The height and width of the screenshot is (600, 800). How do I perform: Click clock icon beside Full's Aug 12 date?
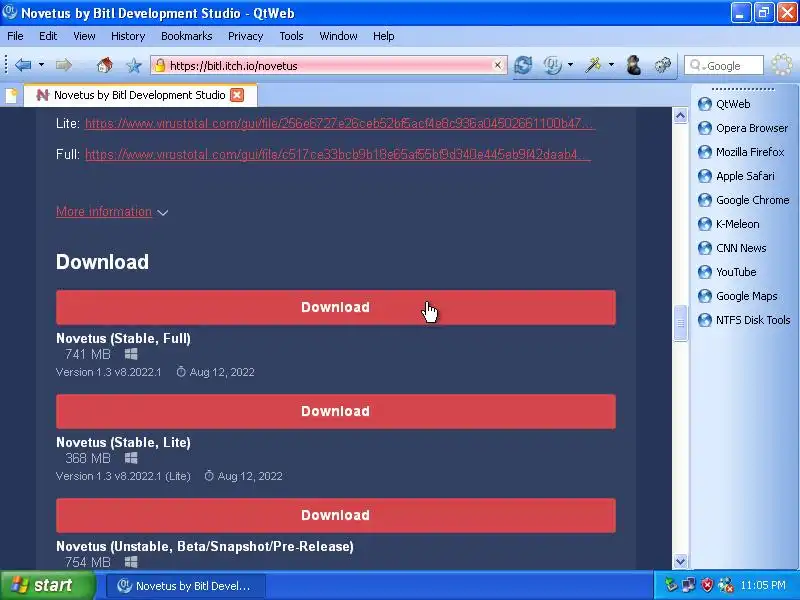[x=181, y=372]
